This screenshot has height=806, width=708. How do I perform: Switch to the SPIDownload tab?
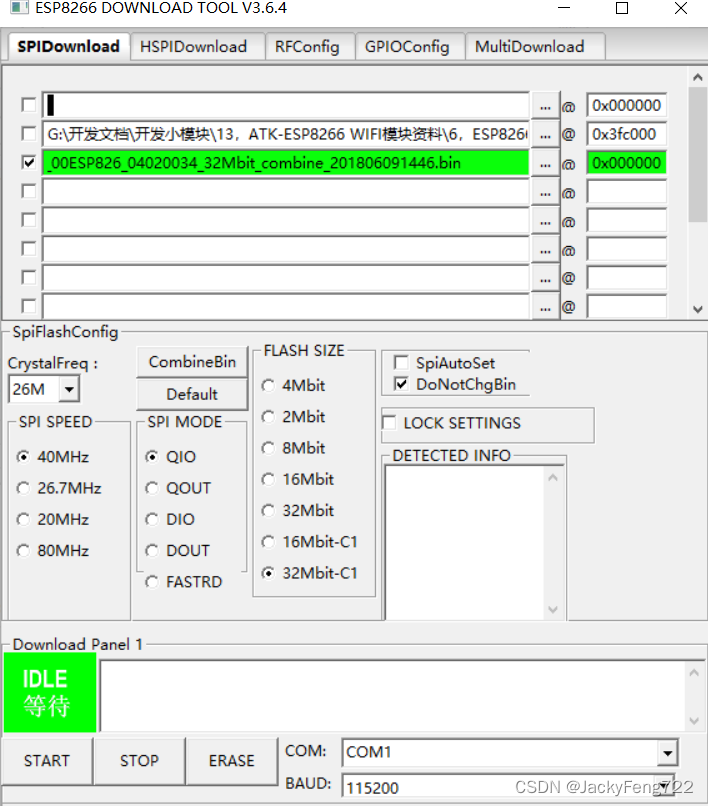pyautogui.click(x=68, y=46)
